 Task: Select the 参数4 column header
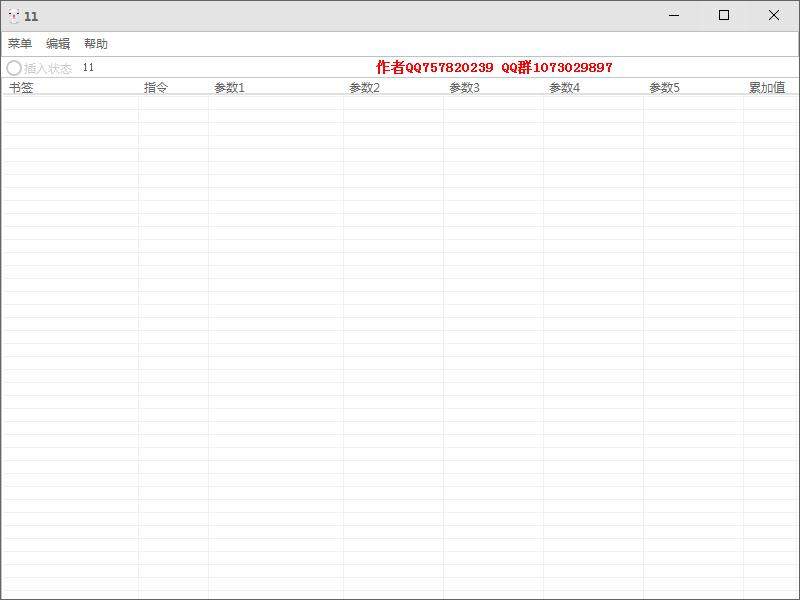tap(594, 88)
